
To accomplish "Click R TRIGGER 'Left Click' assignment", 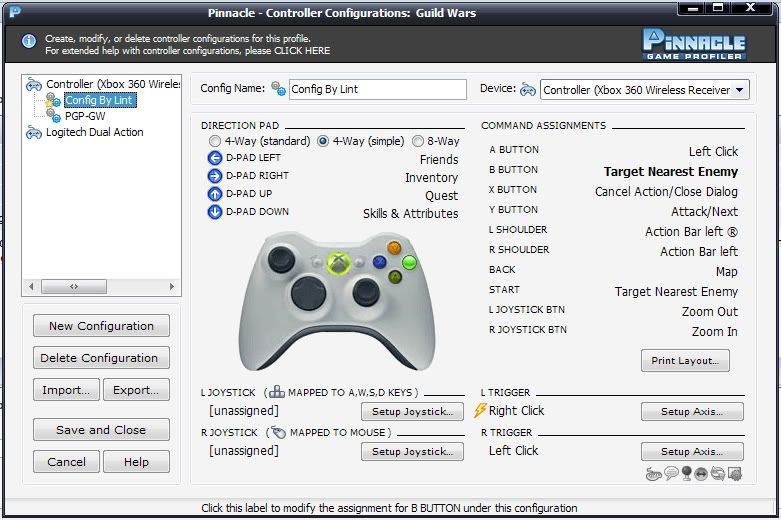I will pos(514,451).
